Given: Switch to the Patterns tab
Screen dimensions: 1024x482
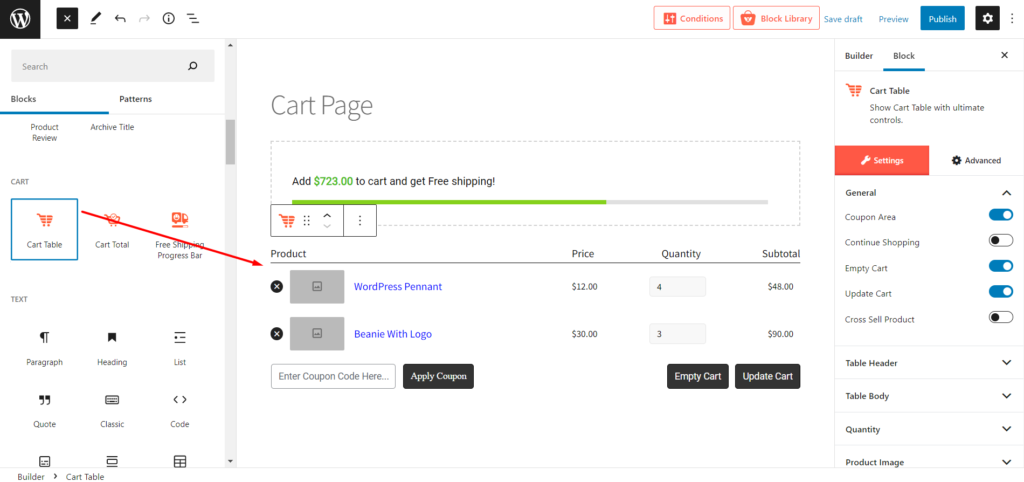Looking at the screenshot, I should (x=135, y=99).
